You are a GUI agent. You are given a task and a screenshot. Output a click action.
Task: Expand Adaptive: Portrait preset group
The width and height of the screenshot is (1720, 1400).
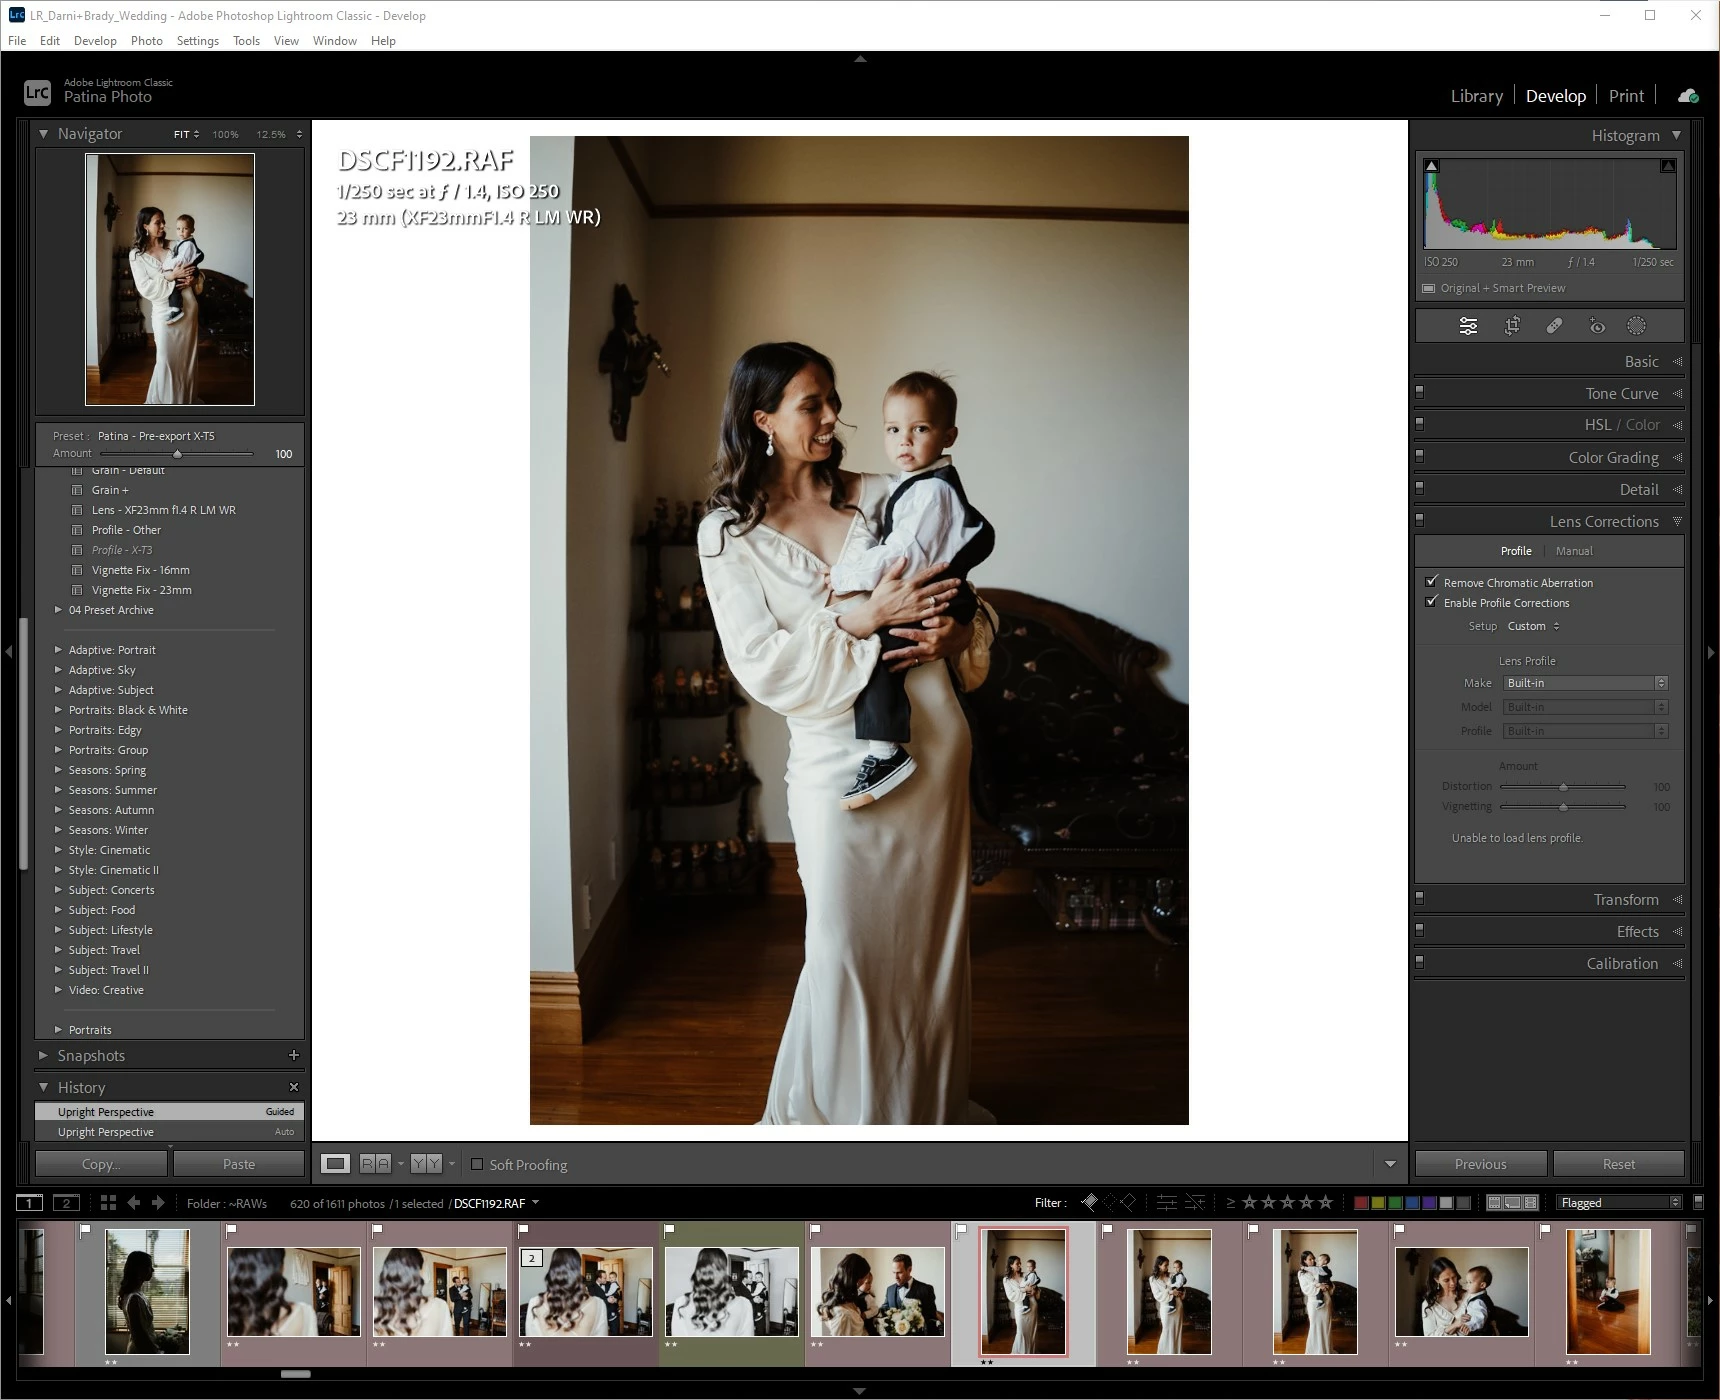point(58,650)
